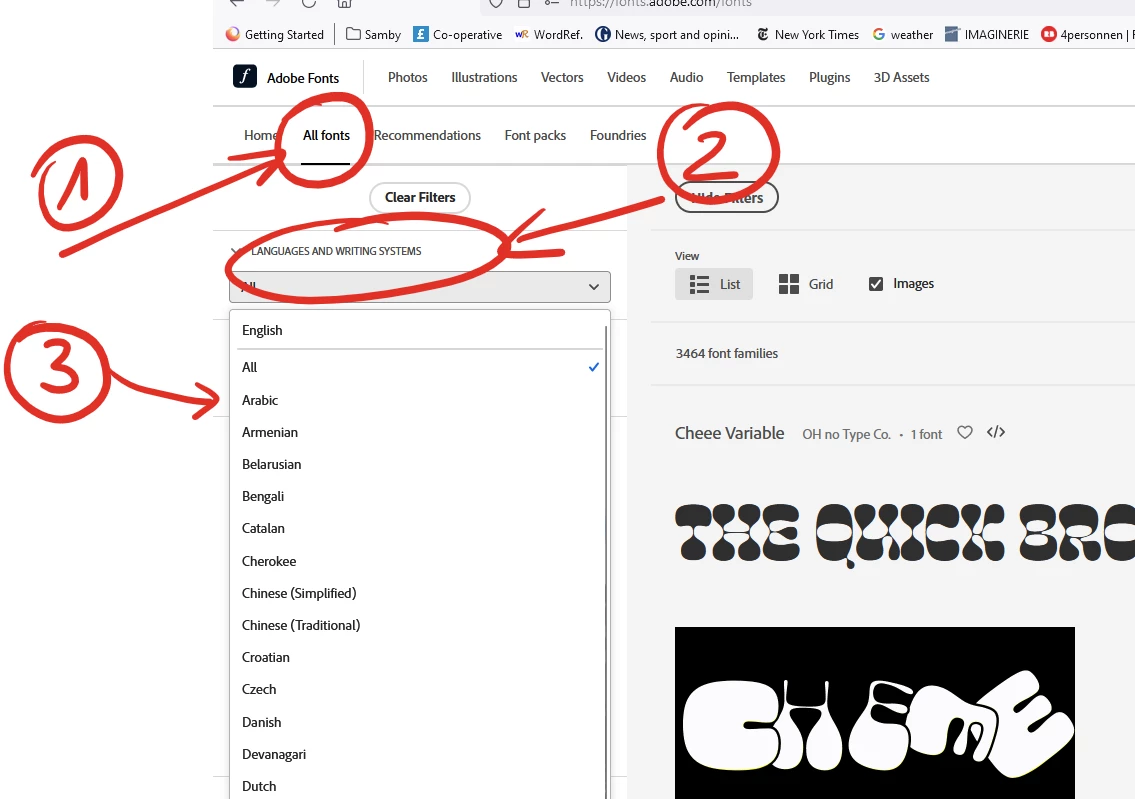This screenshot has height=799, width=1135.
Task: Select Armenian in the language list
Action: coord(418,432)
